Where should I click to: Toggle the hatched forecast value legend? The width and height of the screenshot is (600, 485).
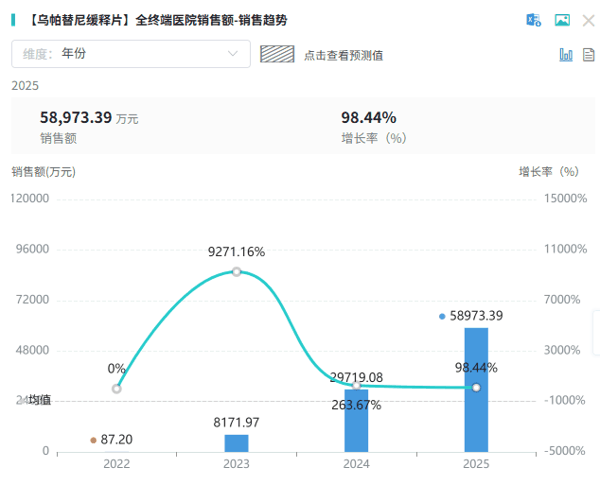[277, 54]
